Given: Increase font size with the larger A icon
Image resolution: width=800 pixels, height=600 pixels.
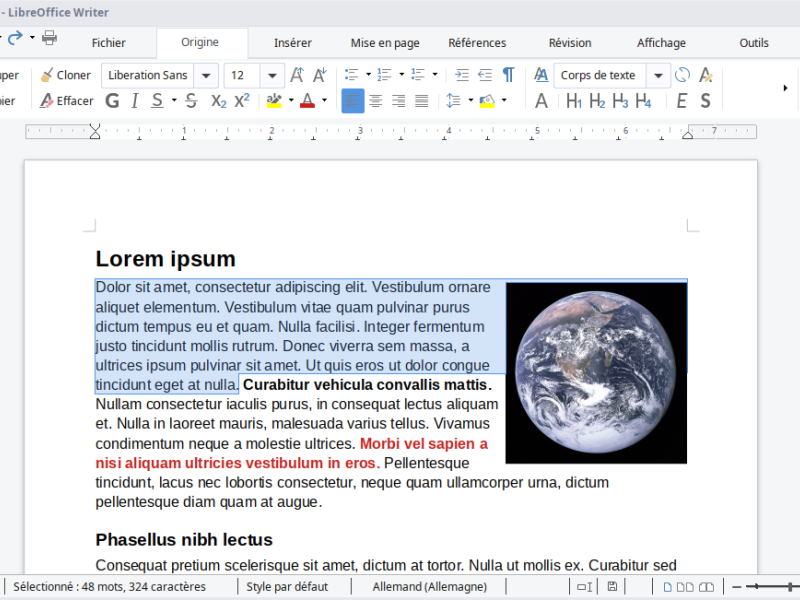Looking at the screenshot, I should click(x=297, y=75).
